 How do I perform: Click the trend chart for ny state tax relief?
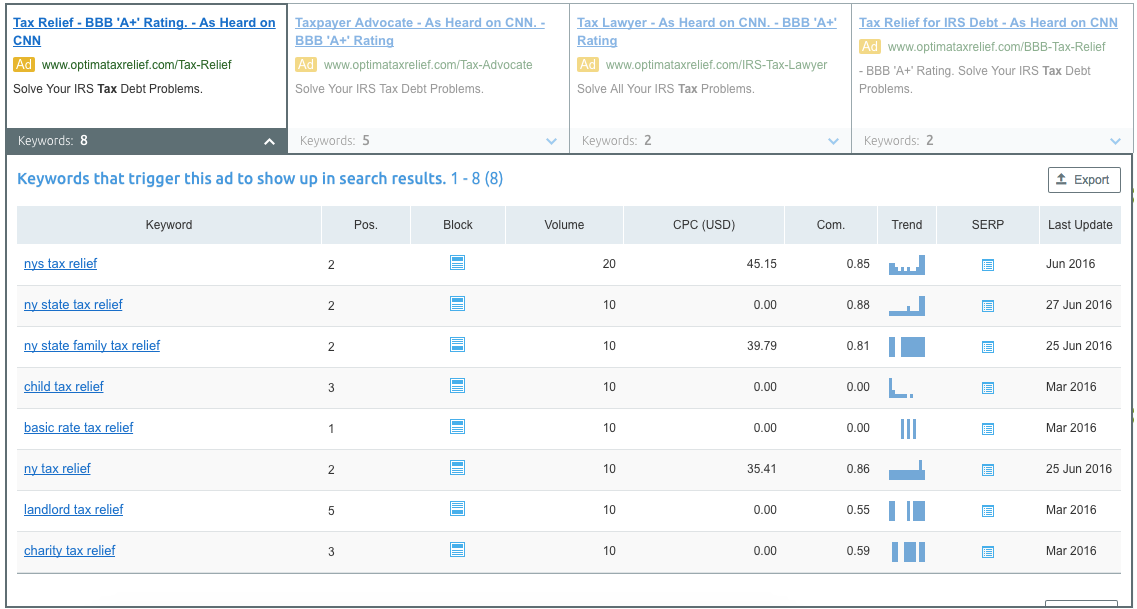coord(907,305)
